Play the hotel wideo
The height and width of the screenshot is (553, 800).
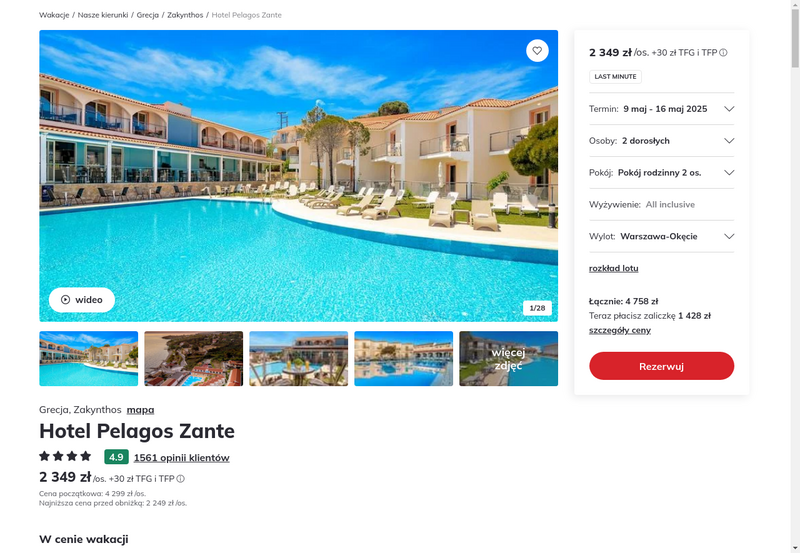(x=82, y=299)
